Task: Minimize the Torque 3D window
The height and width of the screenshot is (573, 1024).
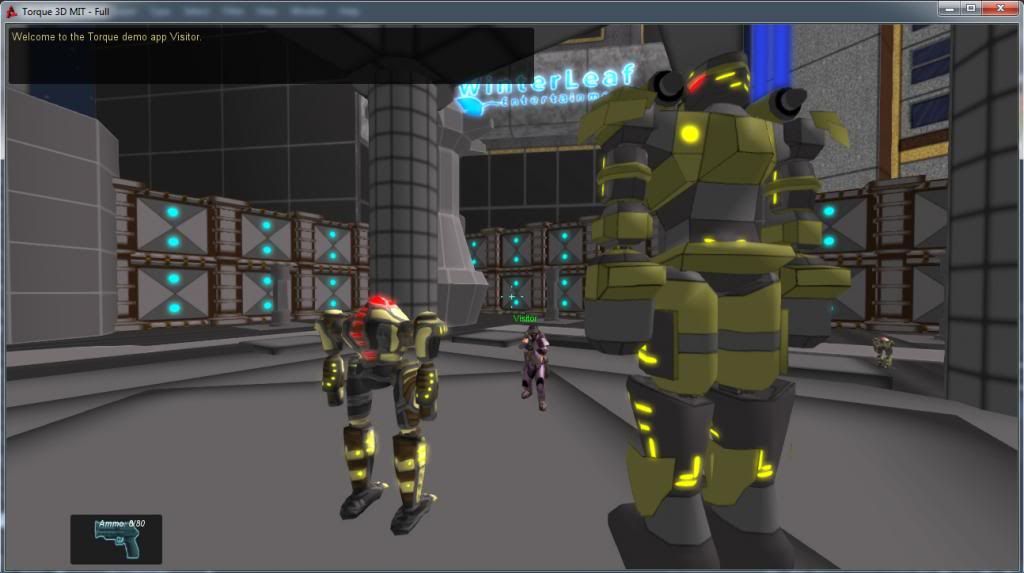Action: (x=948, y=9)
